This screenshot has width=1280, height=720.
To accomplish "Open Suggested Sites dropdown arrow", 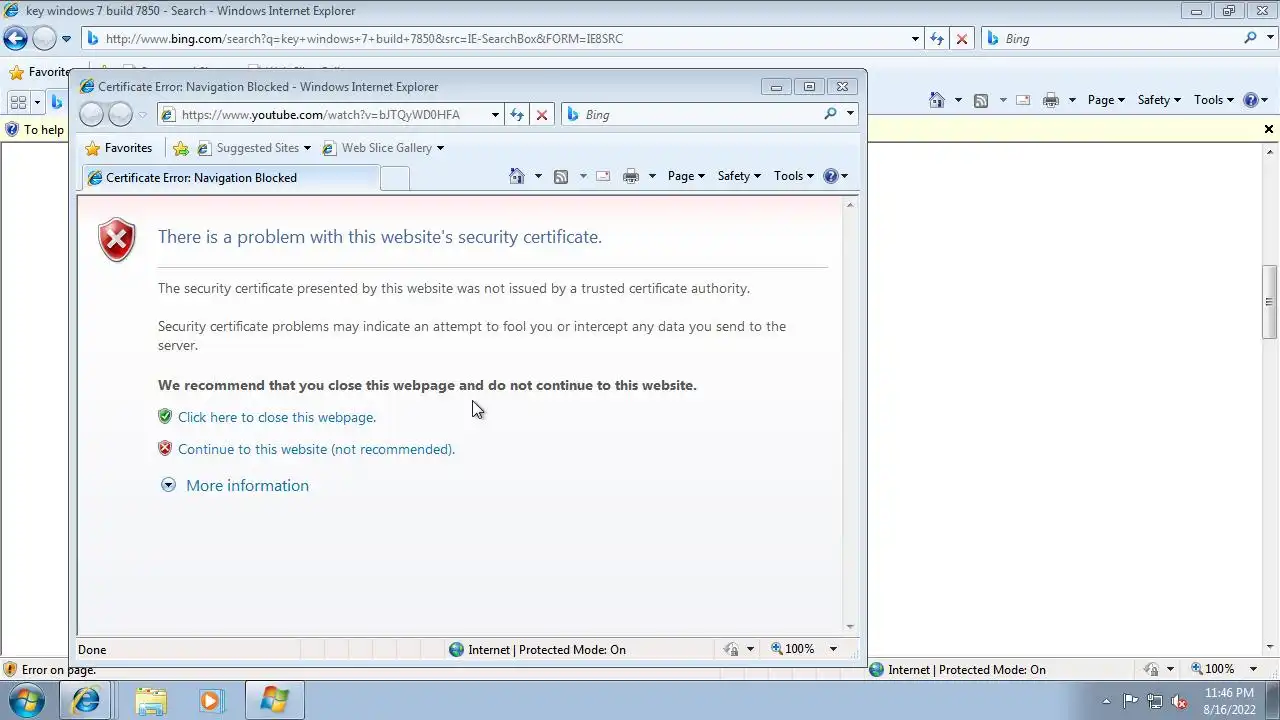I will 307,148.
